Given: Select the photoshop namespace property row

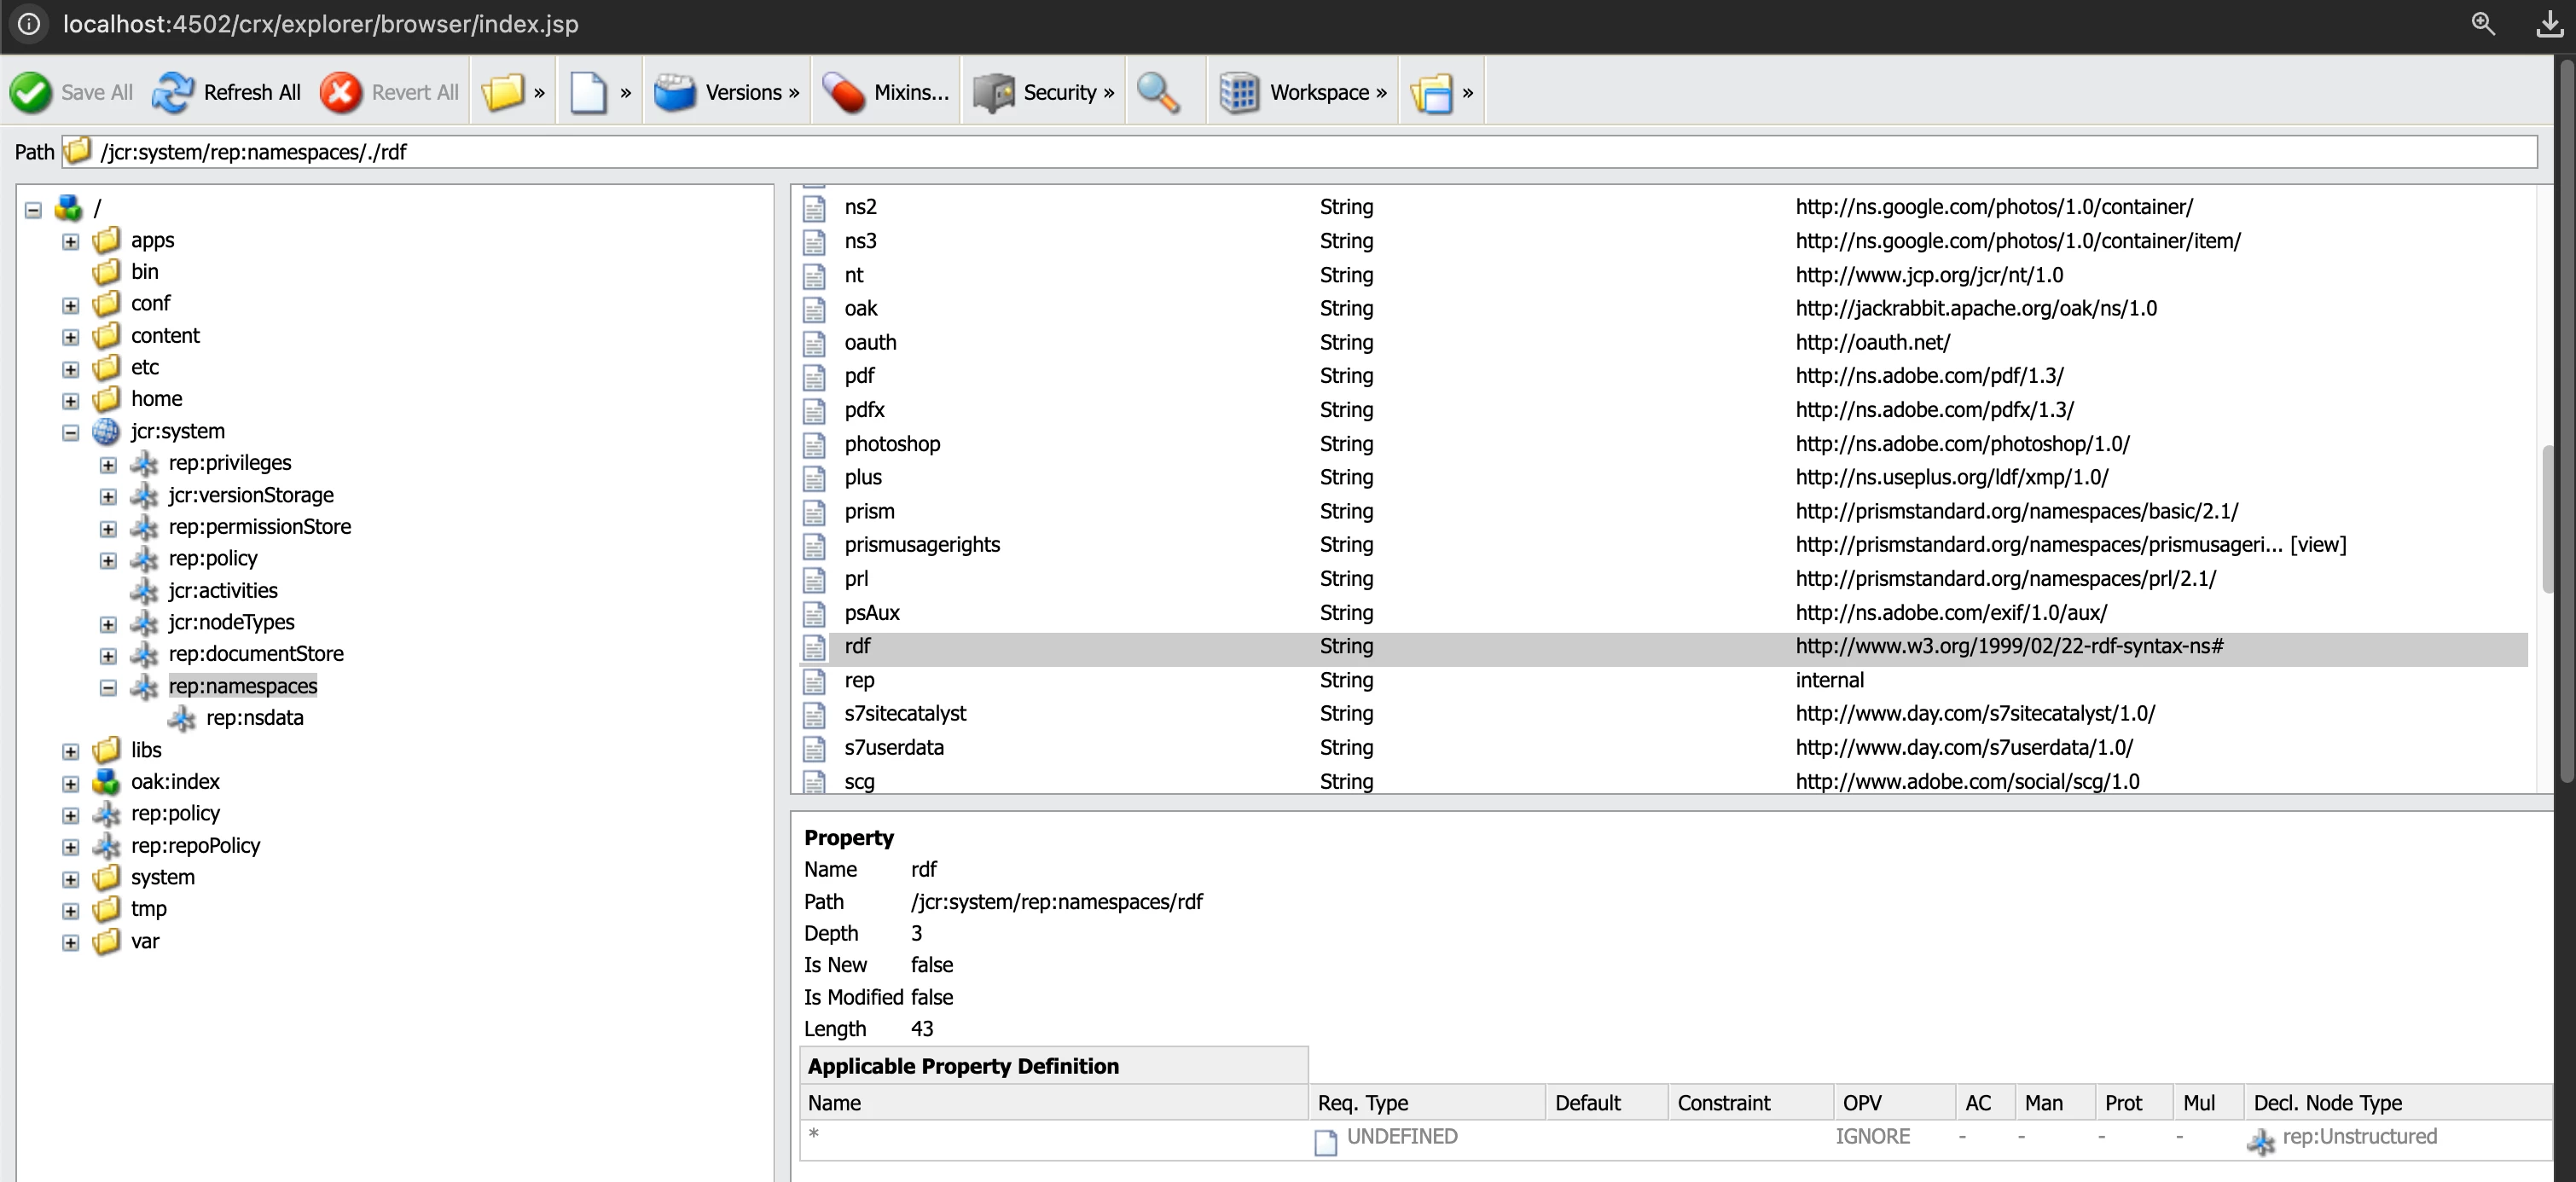Looking at the screenshot, I should pyautogui.click(x=892, y=444).
